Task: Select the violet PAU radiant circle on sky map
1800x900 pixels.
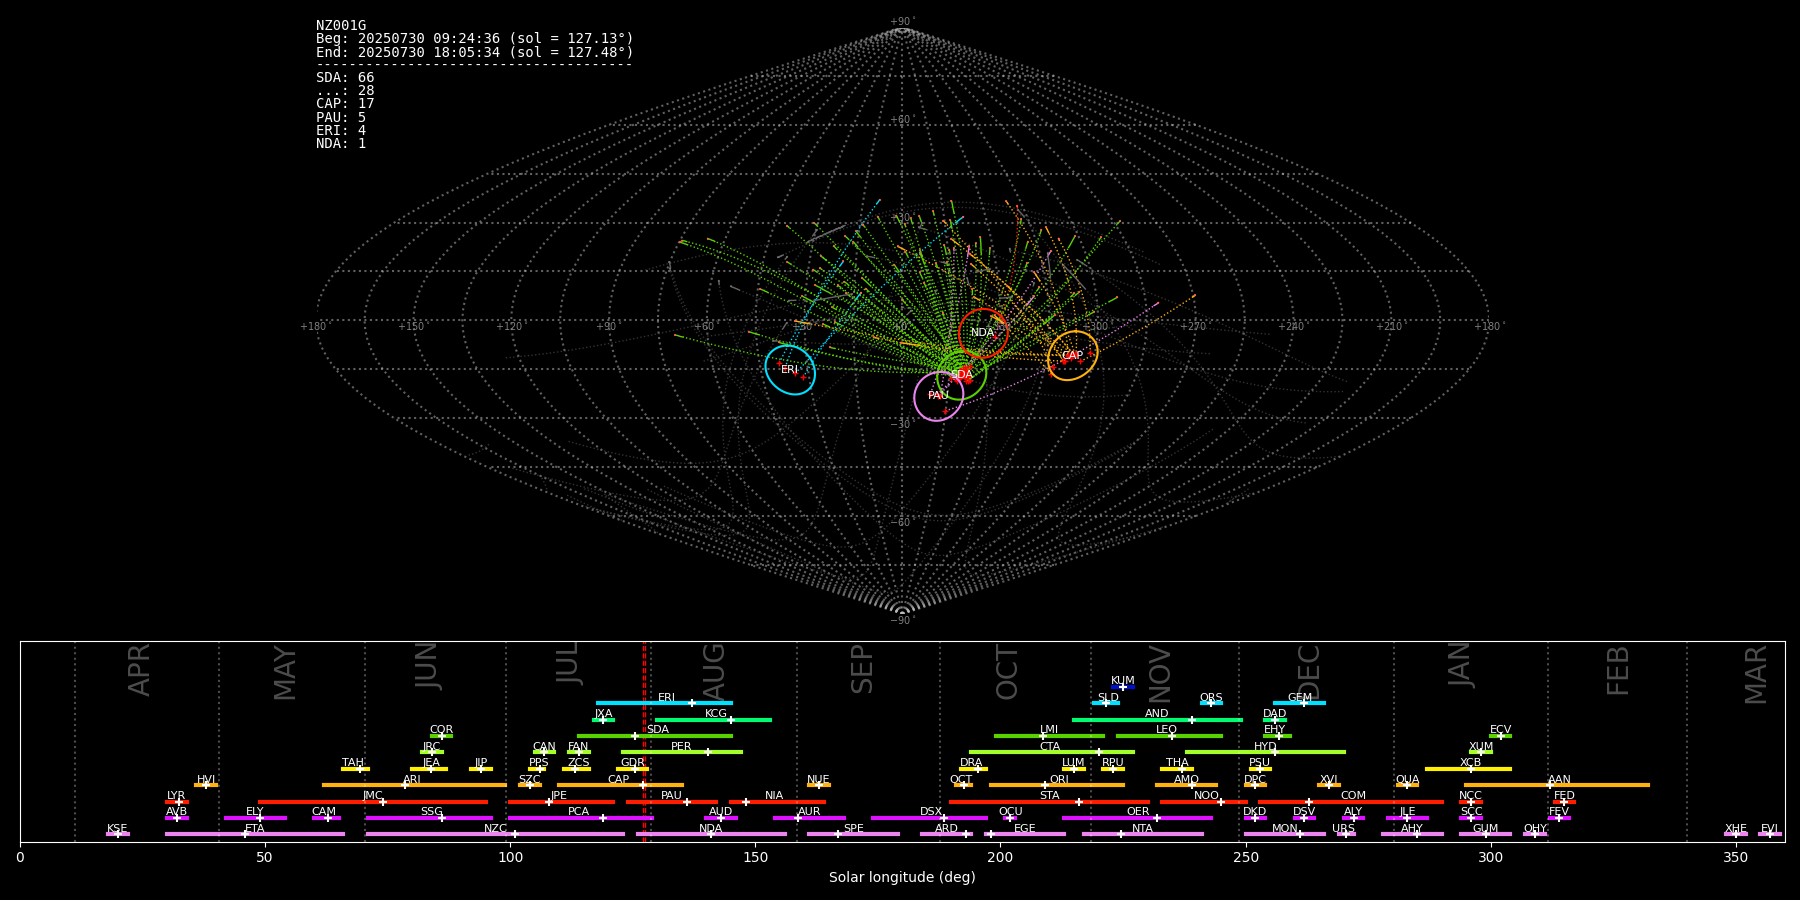Action: click(938, 396)
